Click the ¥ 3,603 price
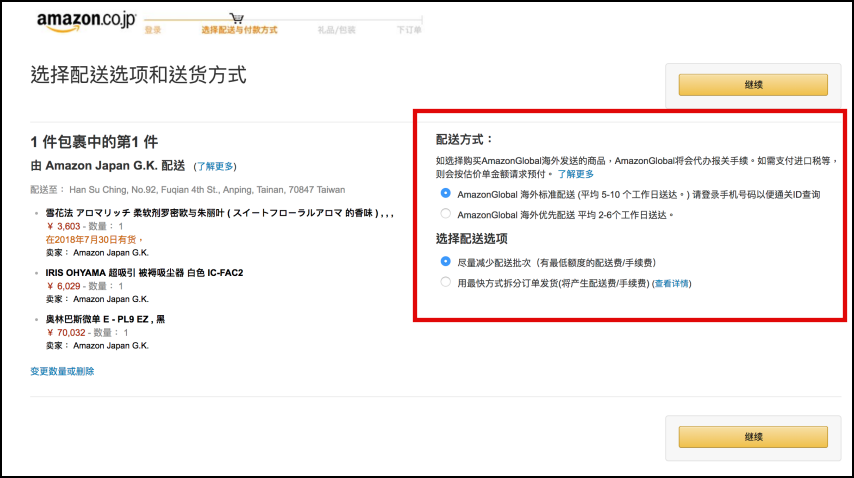Viewport: 854px width, 478px height. (64, 226)
